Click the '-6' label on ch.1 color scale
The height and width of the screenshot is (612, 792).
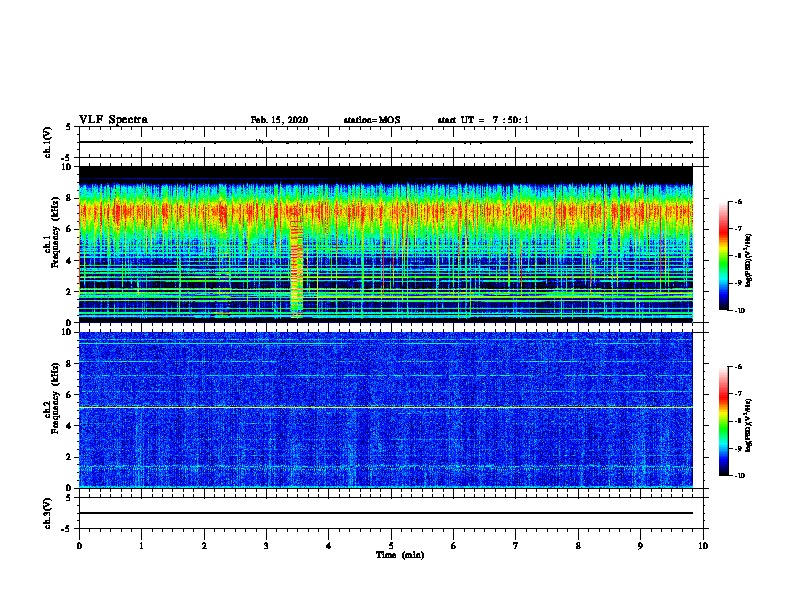[x=738, y=201]
